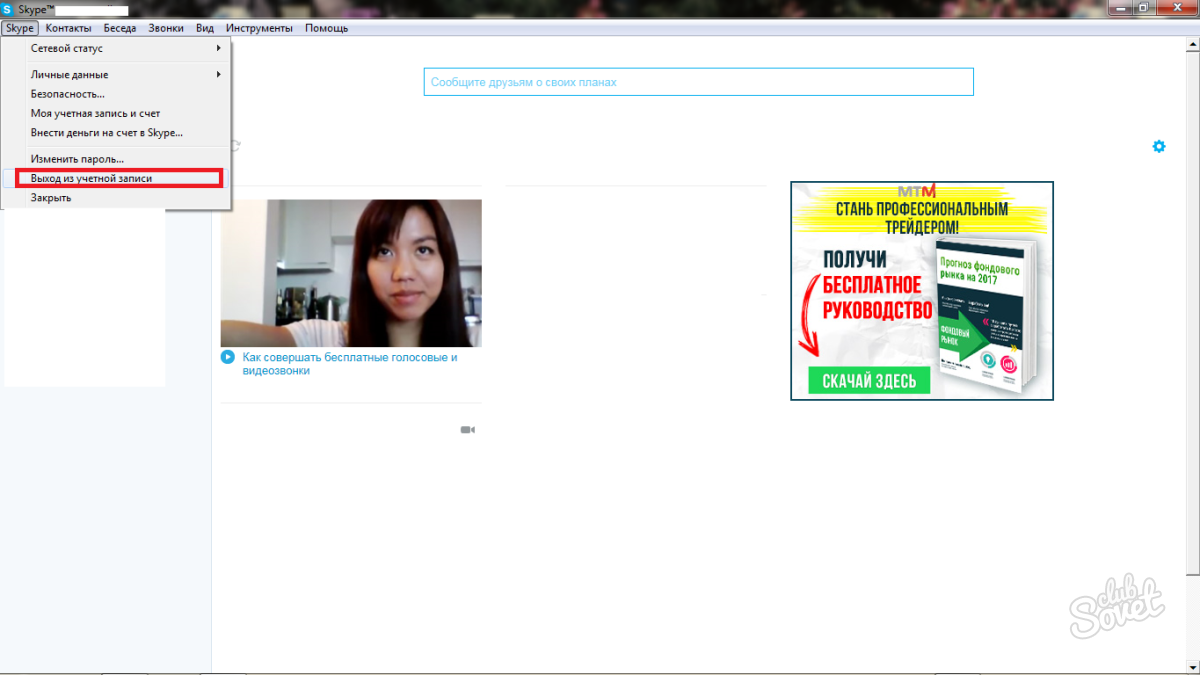Open the Безопасность... menu entry
Viewport: 1200px width, 675px height.
coord(68,94)
